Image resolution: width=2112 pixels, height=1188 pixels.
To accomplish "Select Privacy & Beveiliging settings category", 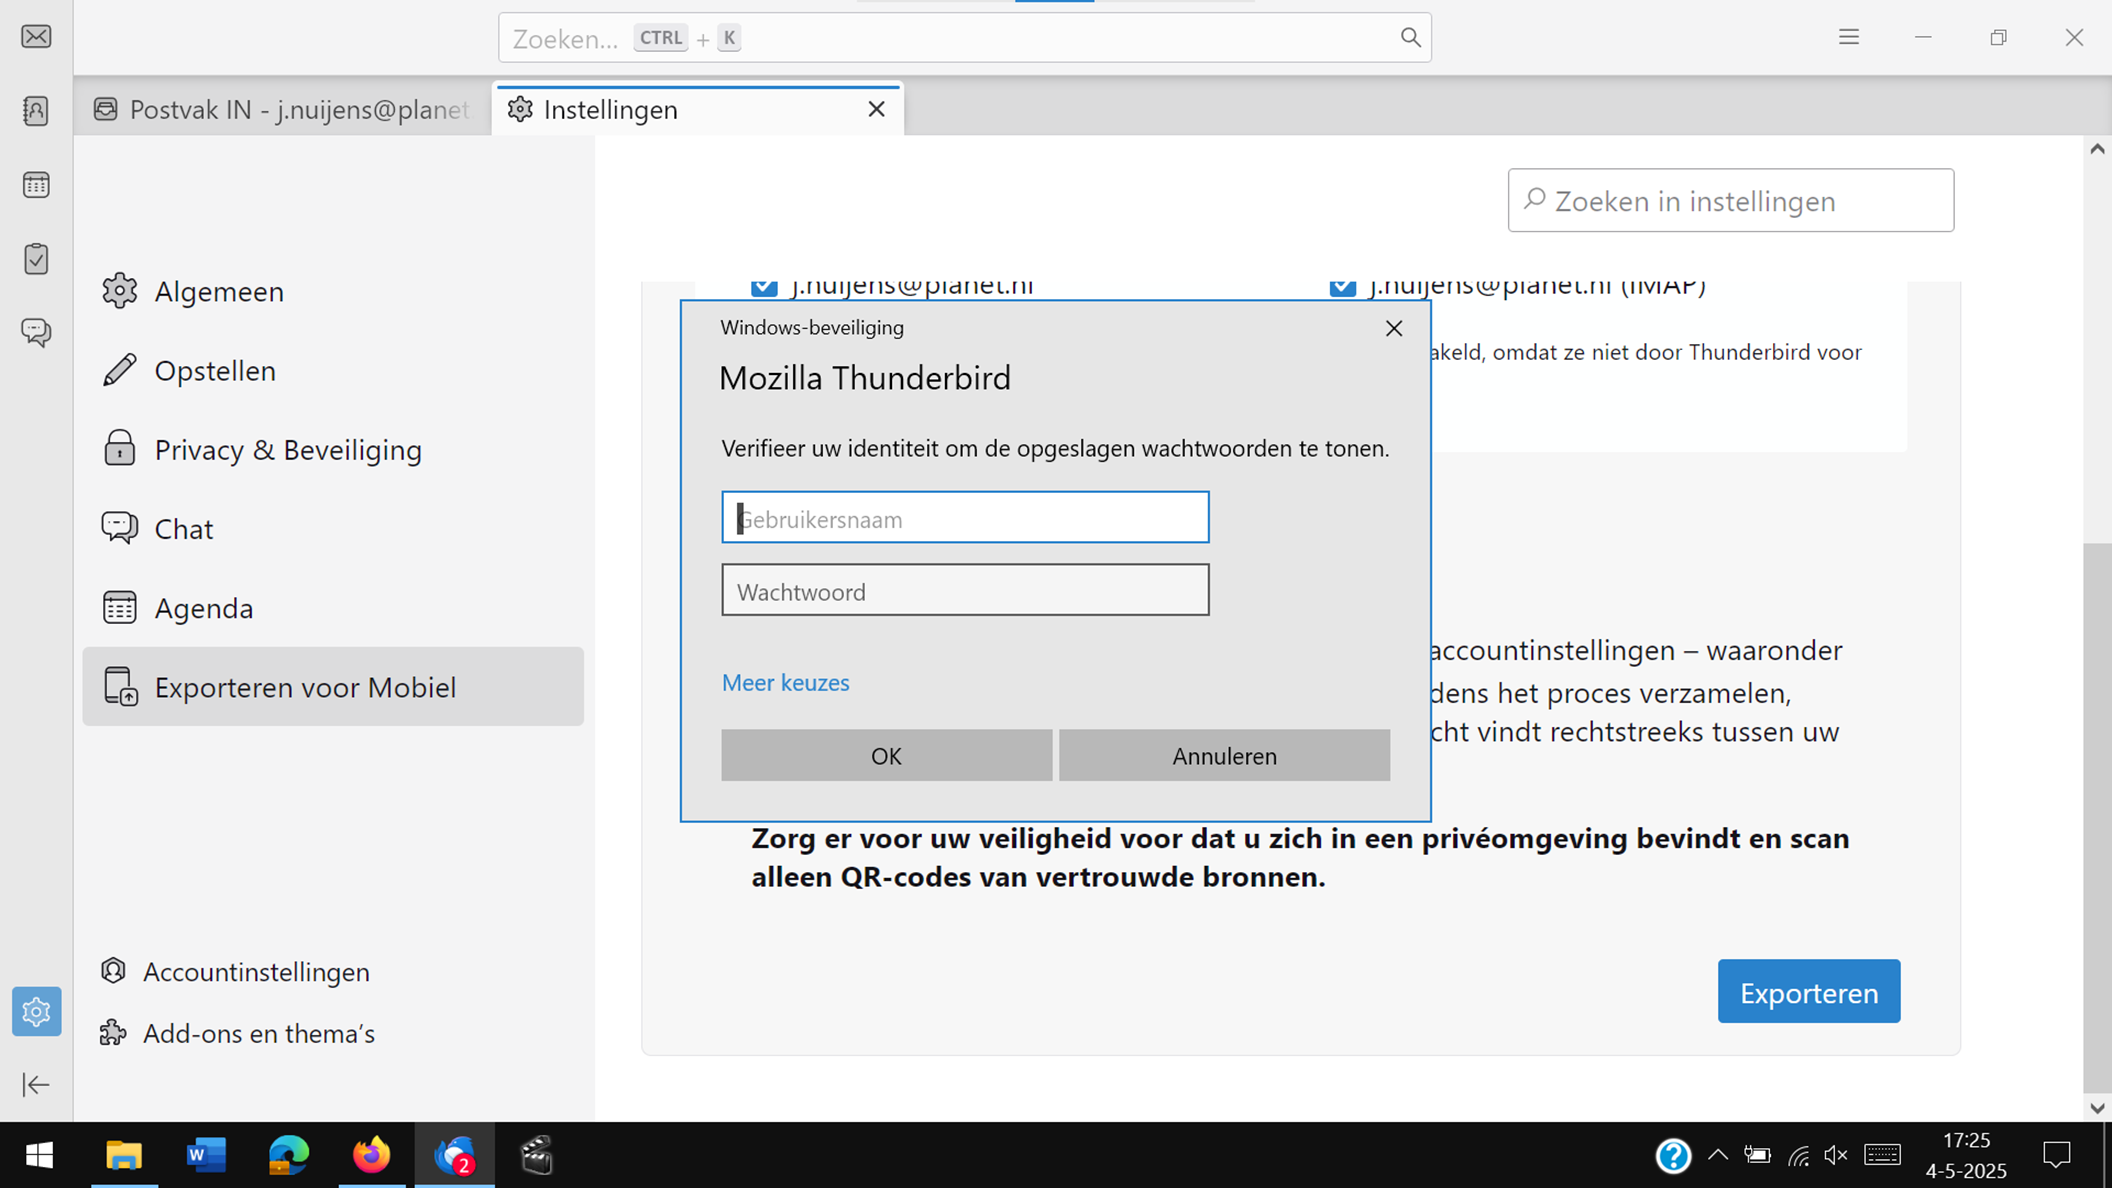I will pos(288,450).
